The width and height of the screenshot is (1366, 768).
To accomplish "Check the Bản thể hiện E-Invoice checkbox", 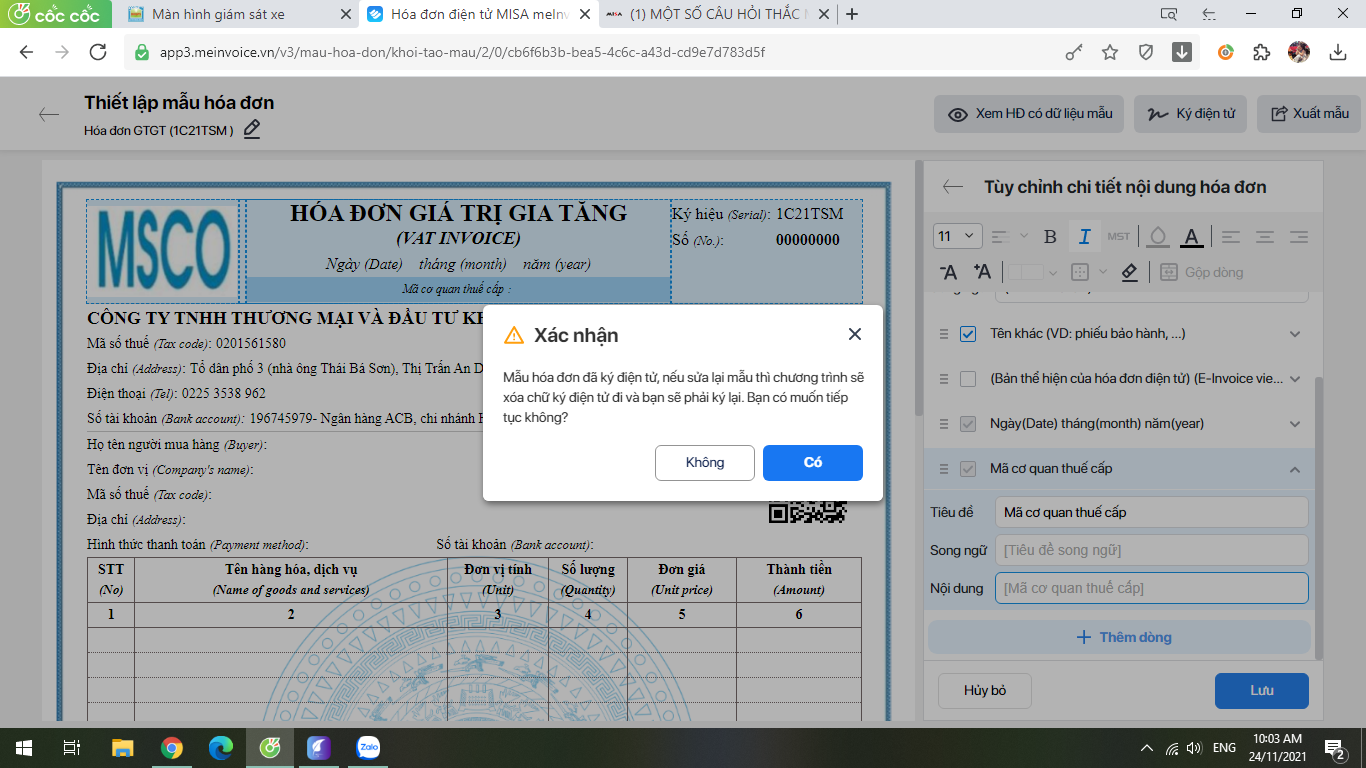I will (967, 379).
